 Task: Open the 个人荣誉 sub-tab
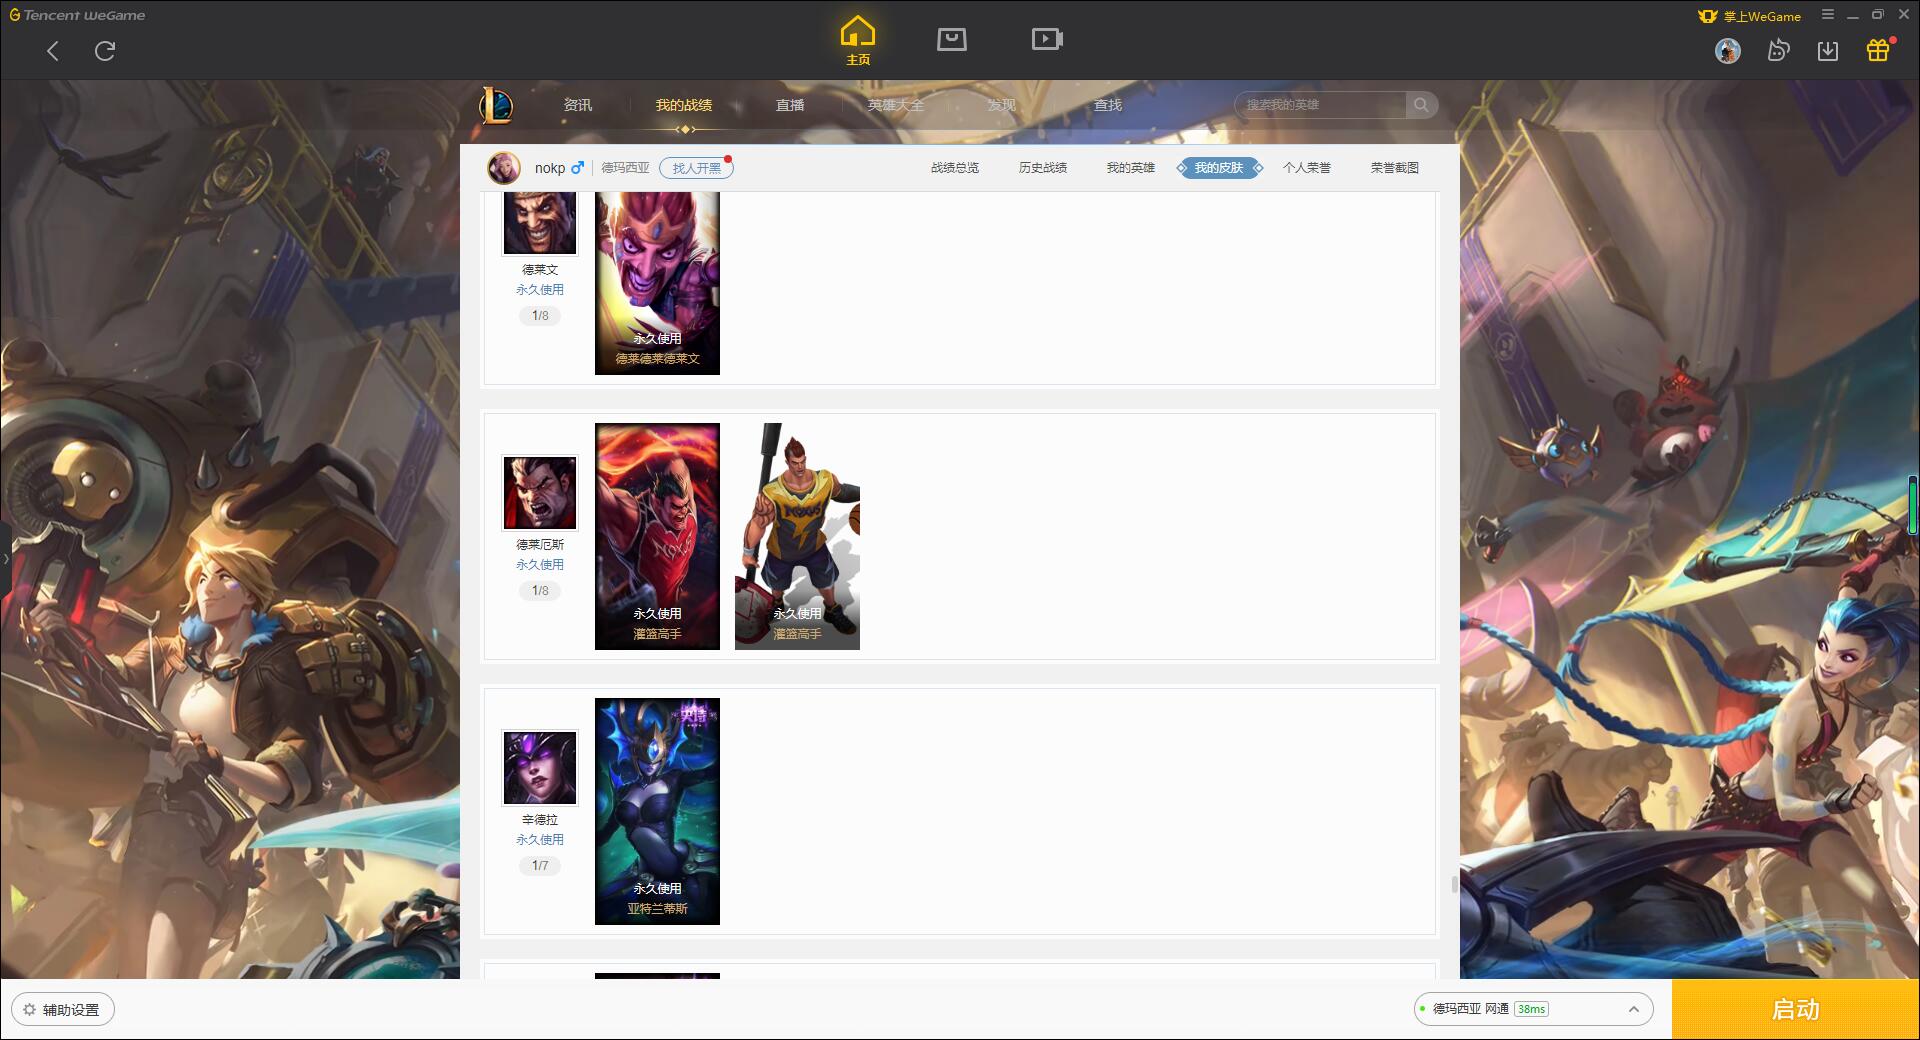[x=1307, y=168]
